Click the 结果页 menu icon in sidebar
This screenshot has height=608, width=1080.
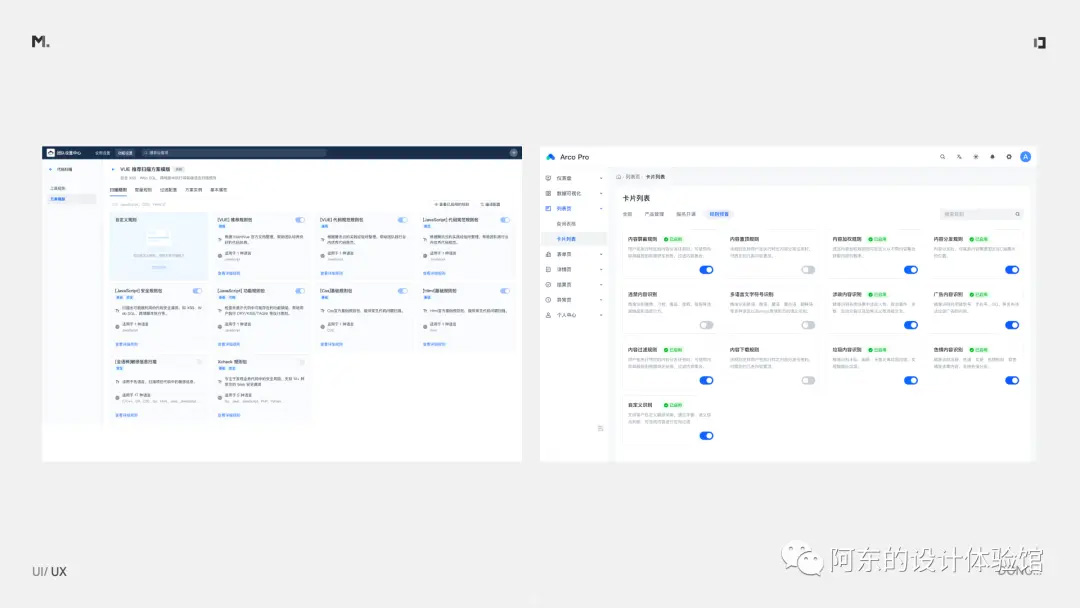548,284
